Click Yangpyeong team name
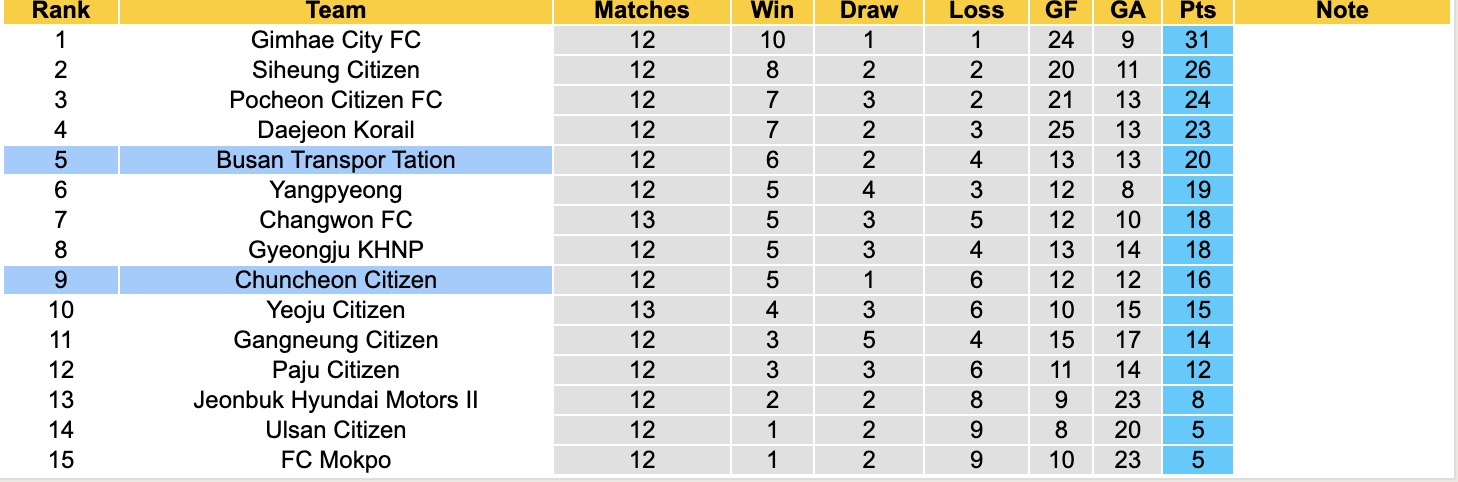The width and height of the screenshot is (1458, 482). point(336,190)
